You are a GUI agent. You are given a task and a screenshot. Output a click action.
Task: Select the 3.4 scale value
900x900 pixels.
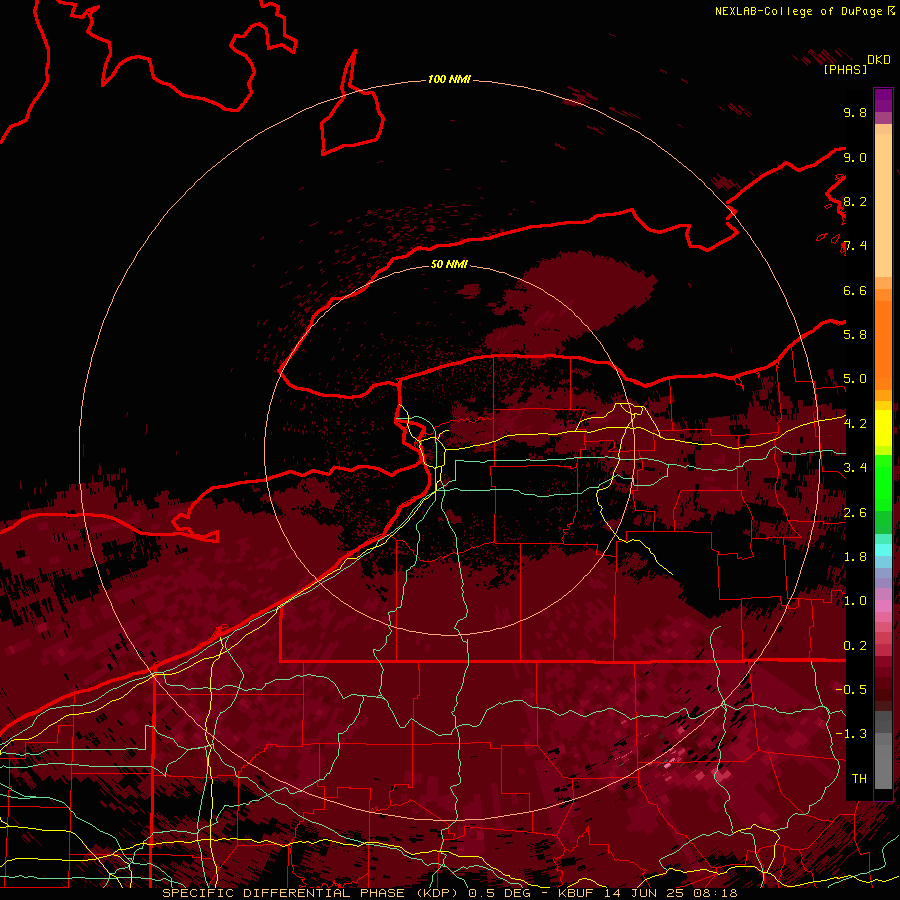[855, 468]
